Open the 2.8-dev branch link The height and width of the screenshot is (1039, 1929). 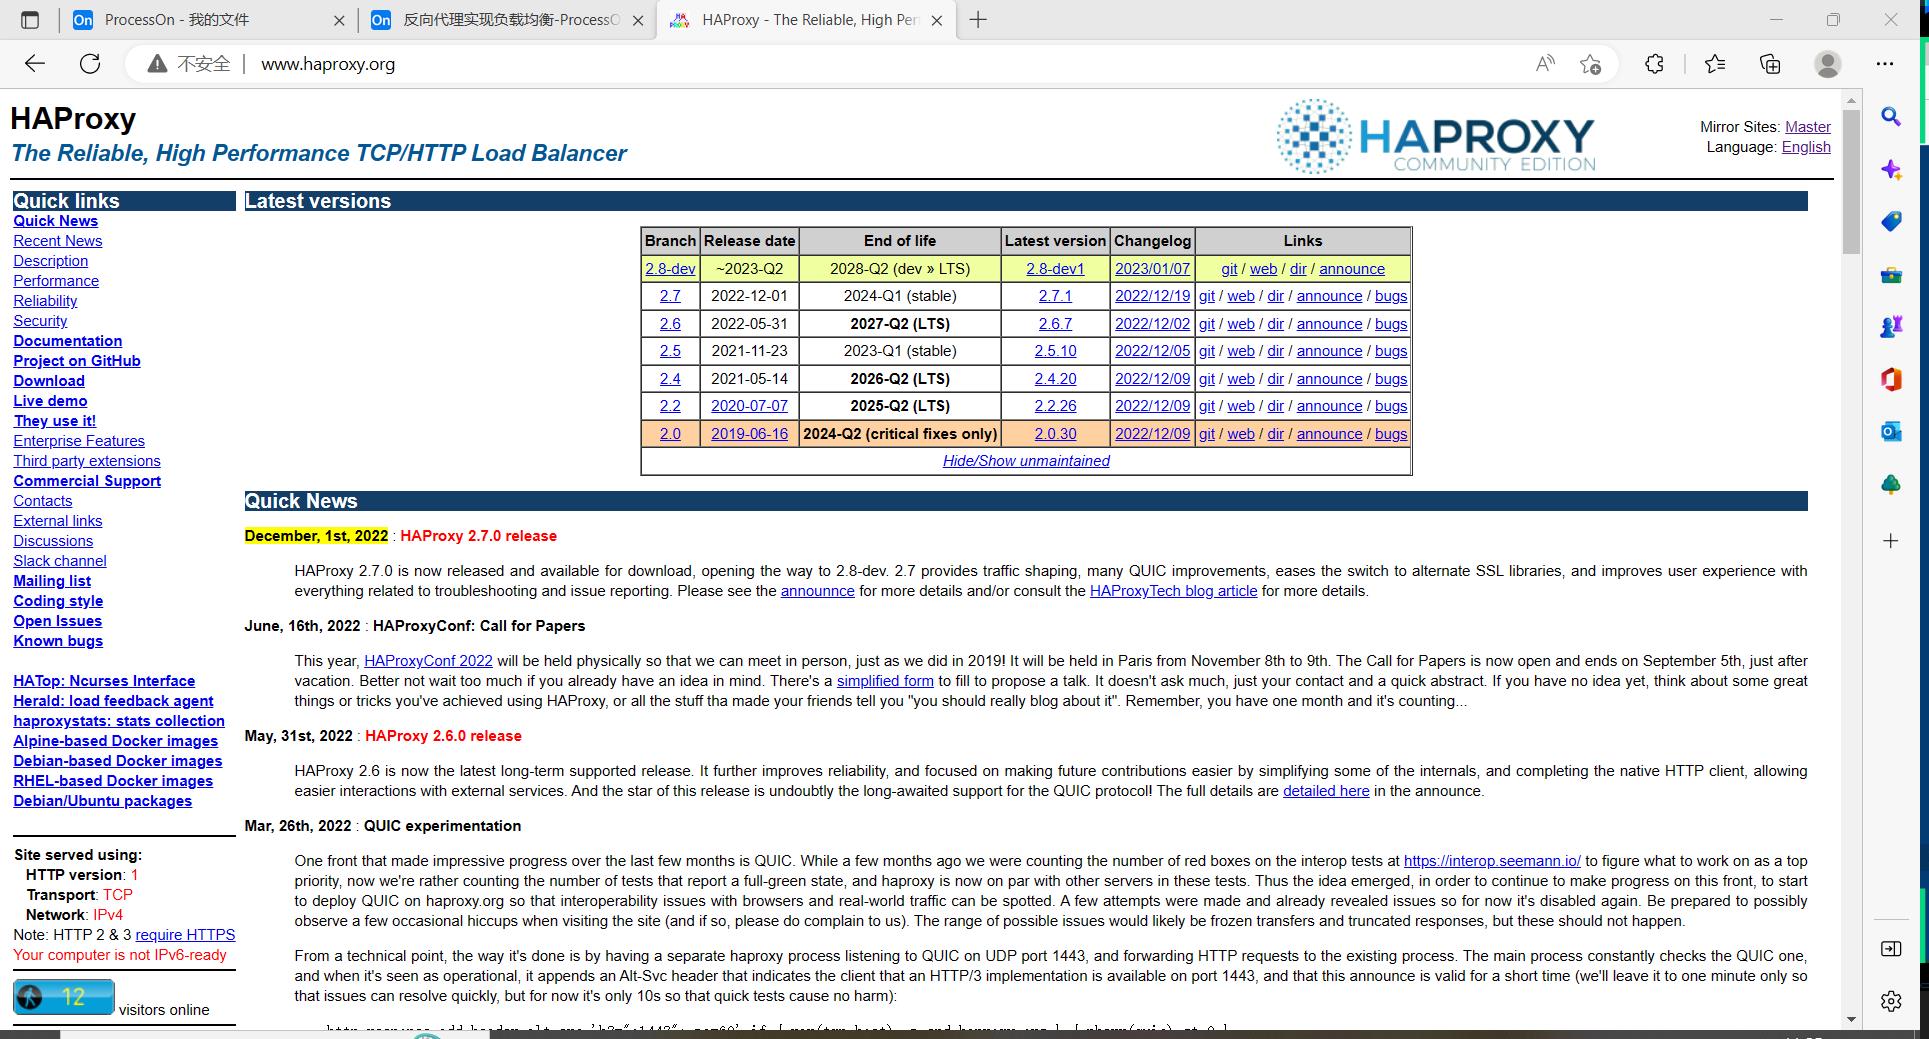click(670, 269)
